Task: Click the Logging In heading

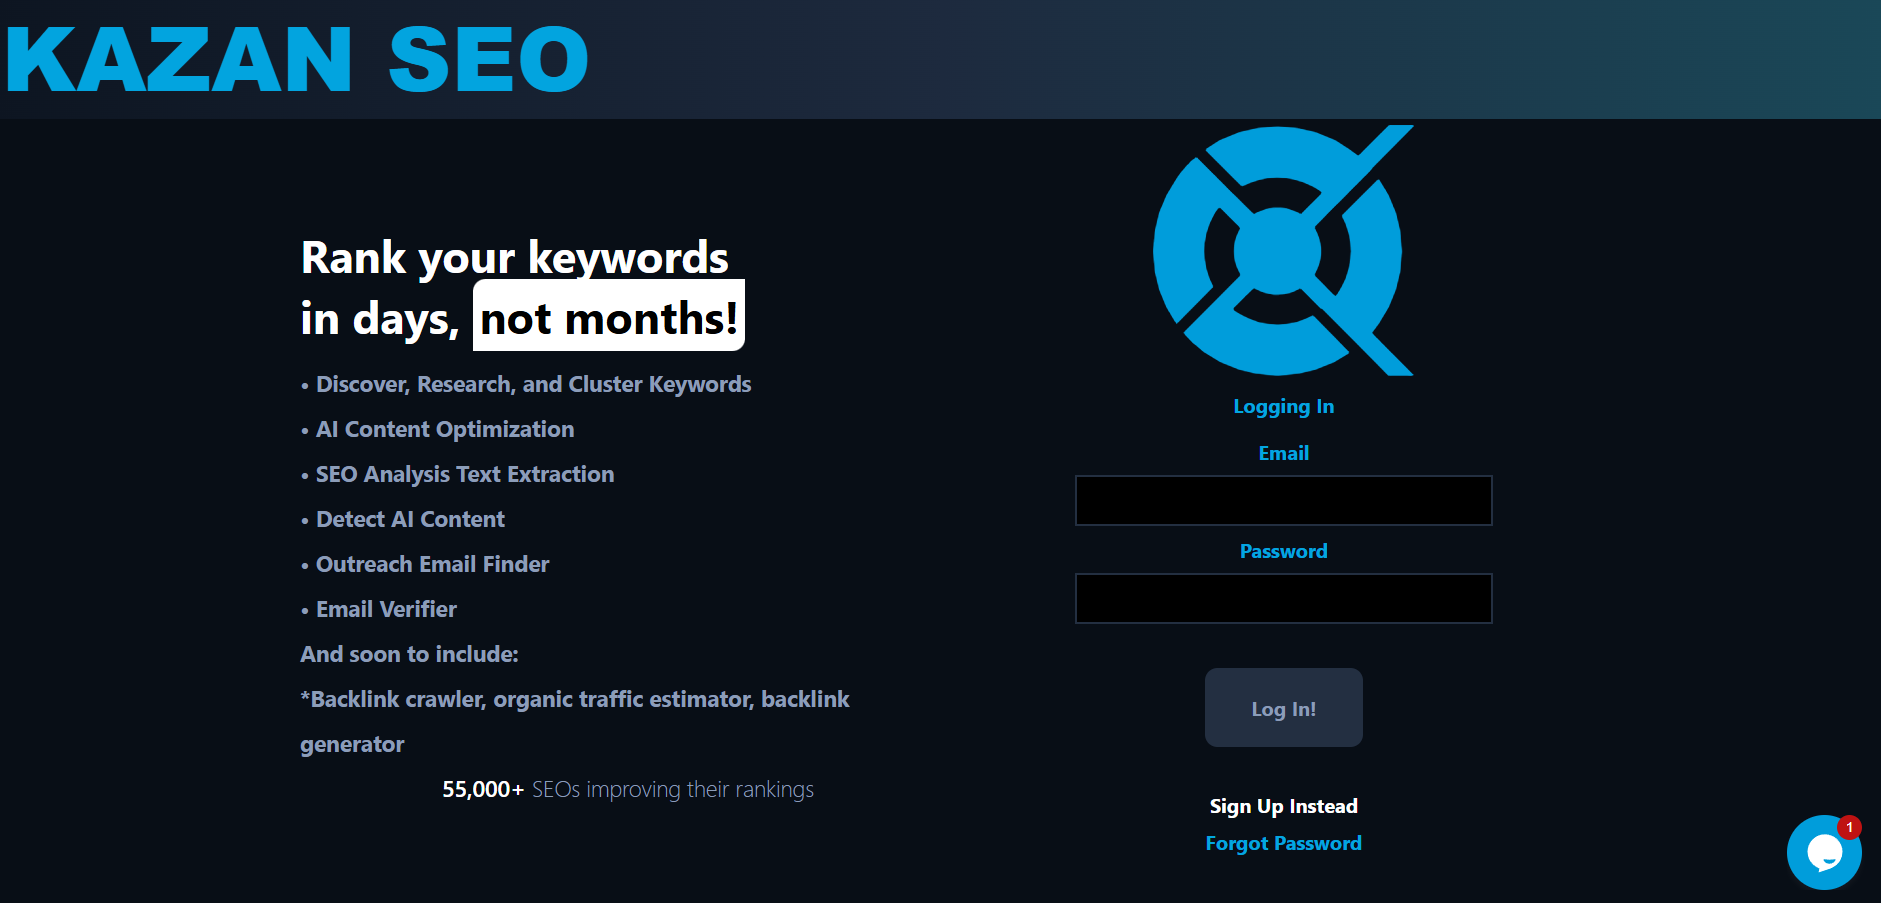Action: pos(1283,407)
